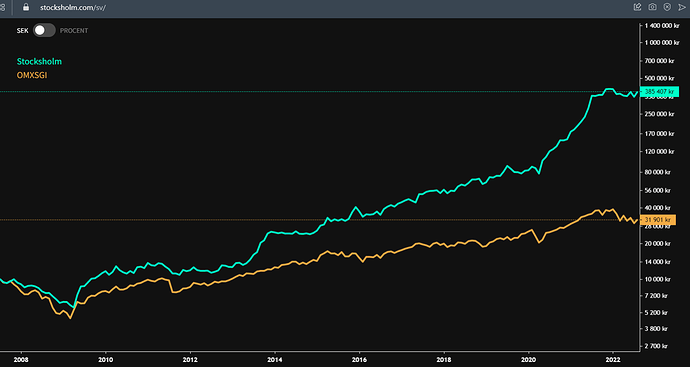This screenshot has width=690, height=367.
Task: Click the 2018 label on time axis
Action: (444, 359)
